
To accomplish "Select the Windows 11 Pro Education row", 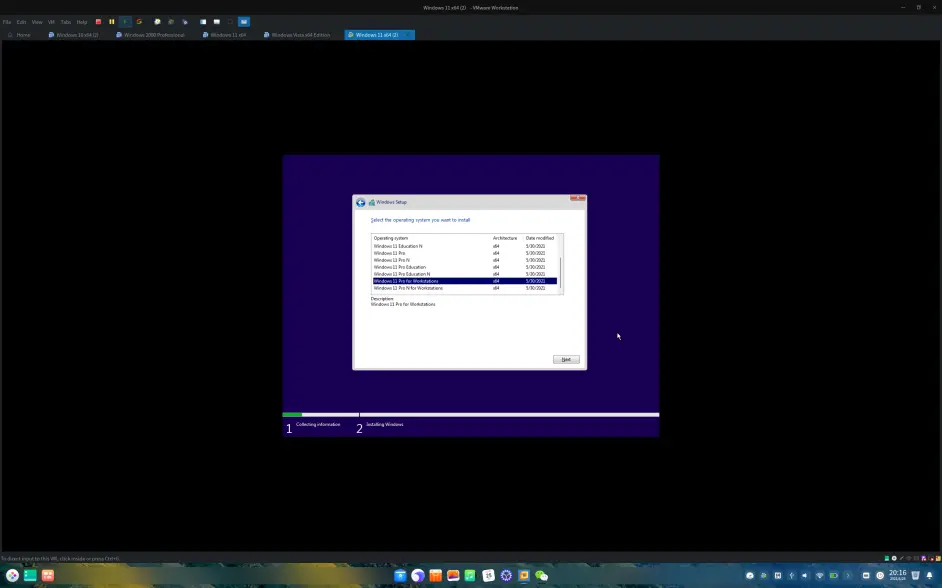I will pos(464,267).
